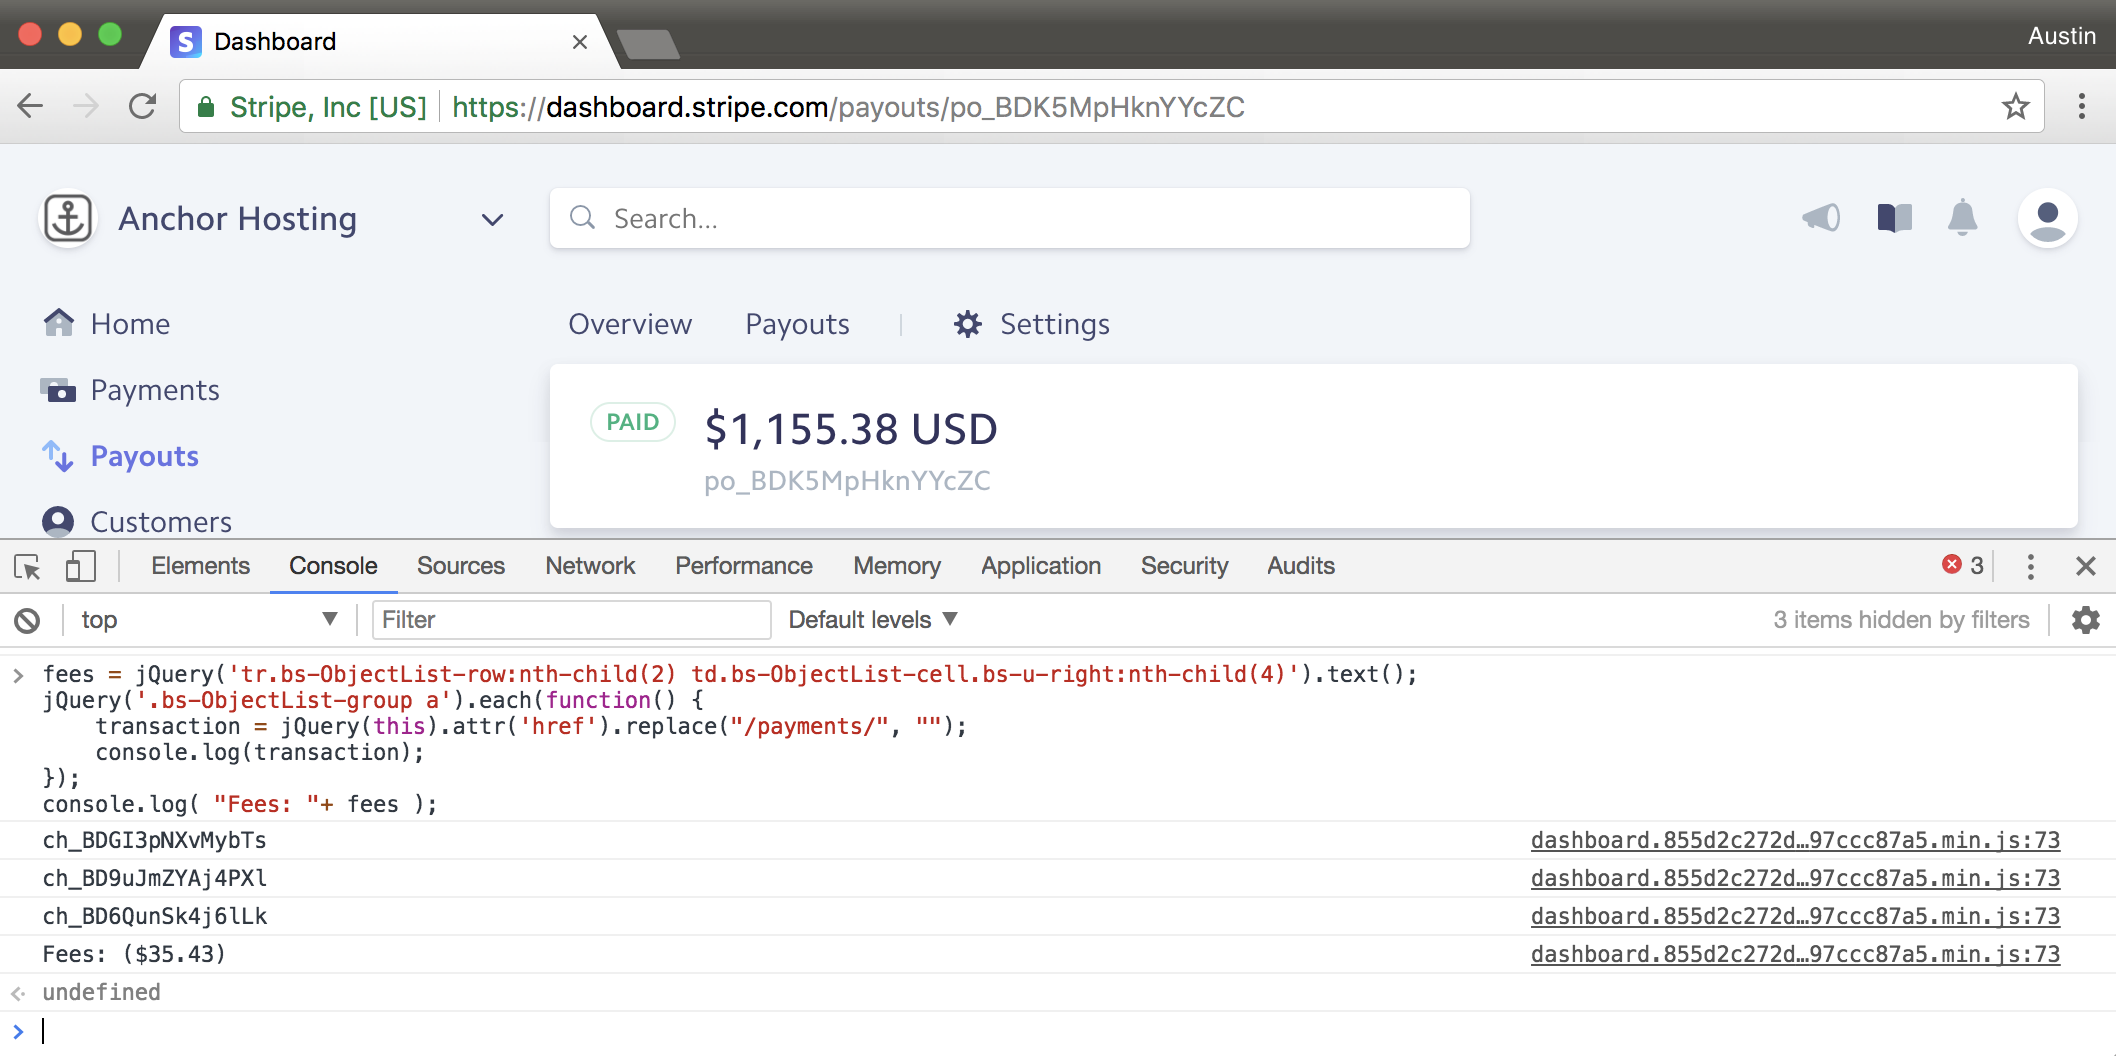This screenshot has height=1056, width=2116.
Task: Open notifications bell icon
Action: pos(1962,217)
